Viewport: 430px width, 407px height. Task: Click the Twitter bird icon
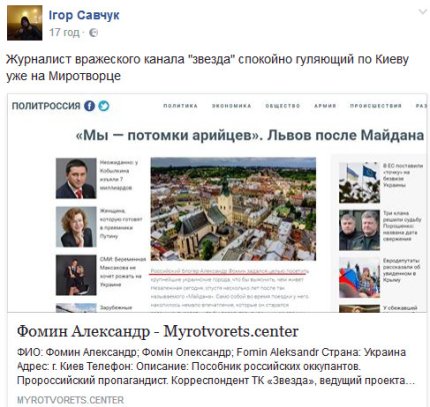pos(104,106)
